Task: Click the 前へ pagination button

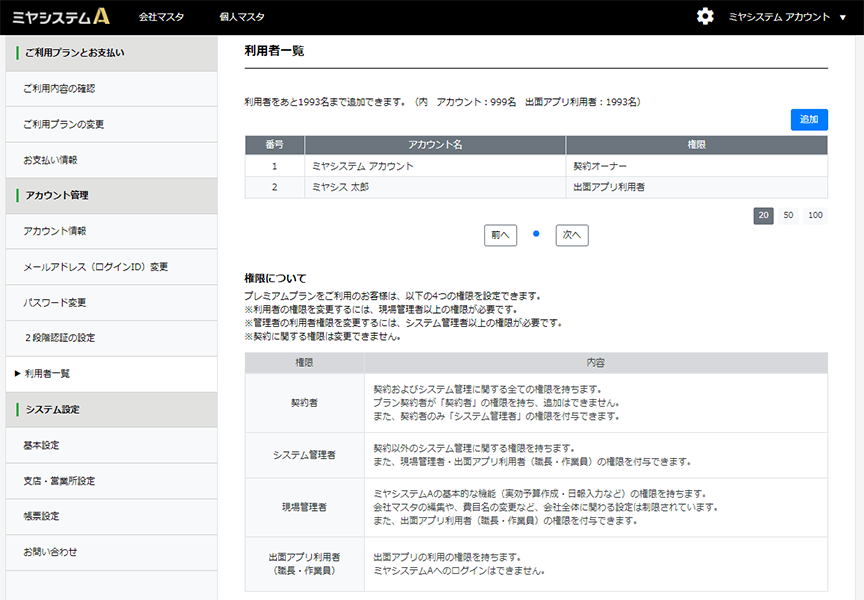Action: 500,235
